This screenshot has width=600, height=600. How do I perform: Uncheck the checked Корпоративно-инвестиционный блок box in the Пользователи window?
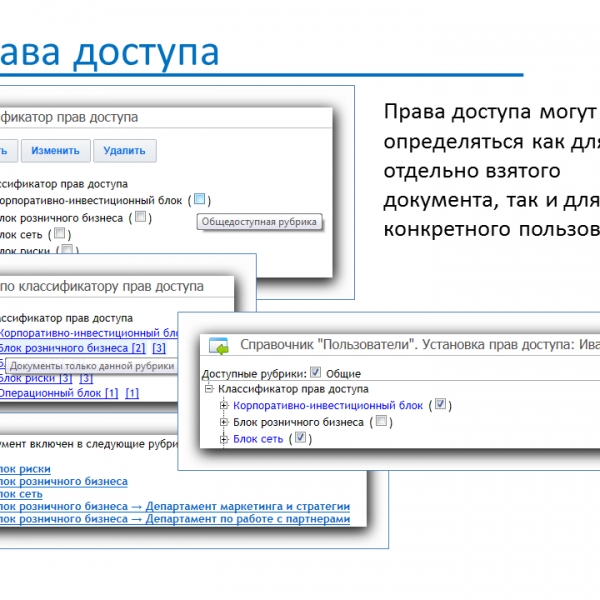coord(441,405)
